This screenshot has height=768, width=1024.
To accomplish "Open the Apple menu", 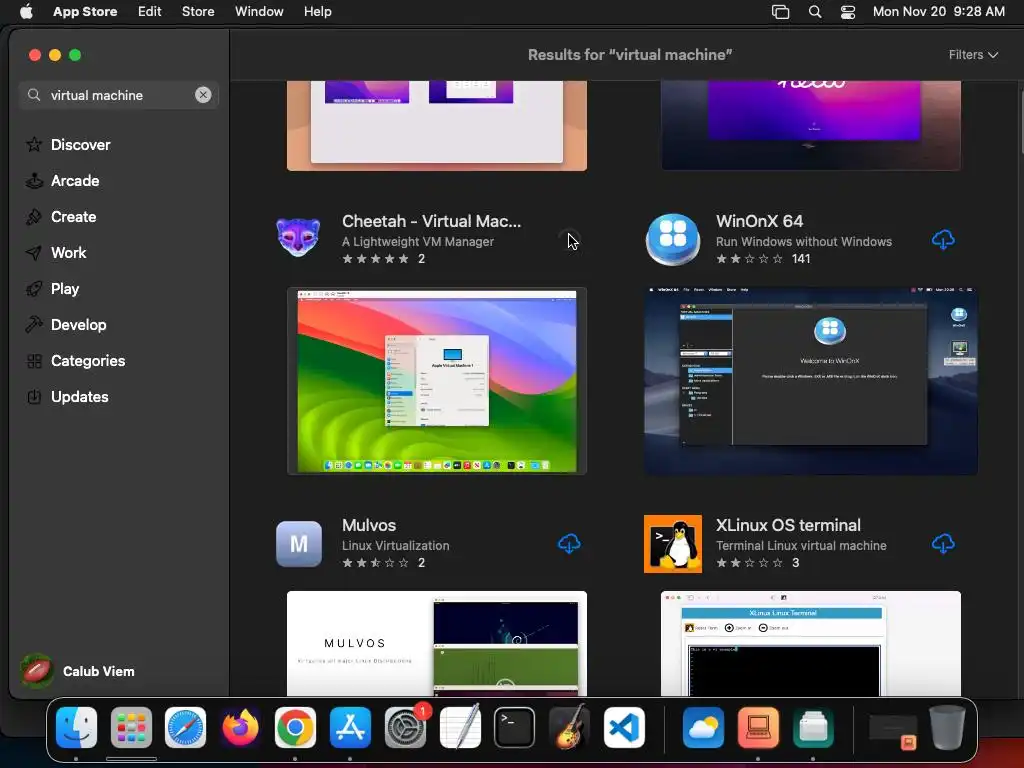I will [26, 12].
